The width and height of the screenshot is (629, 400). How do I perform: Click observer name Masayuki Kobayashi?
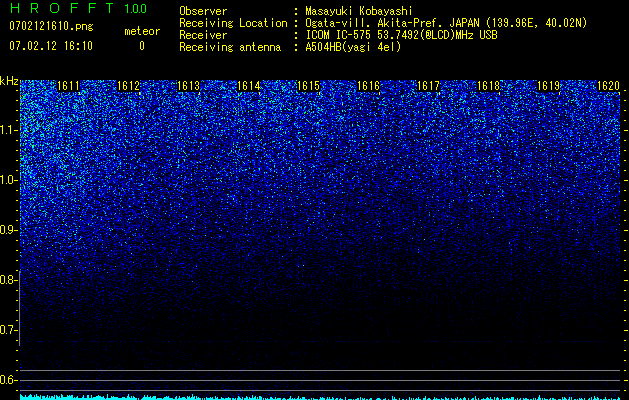tap(359, 11)
